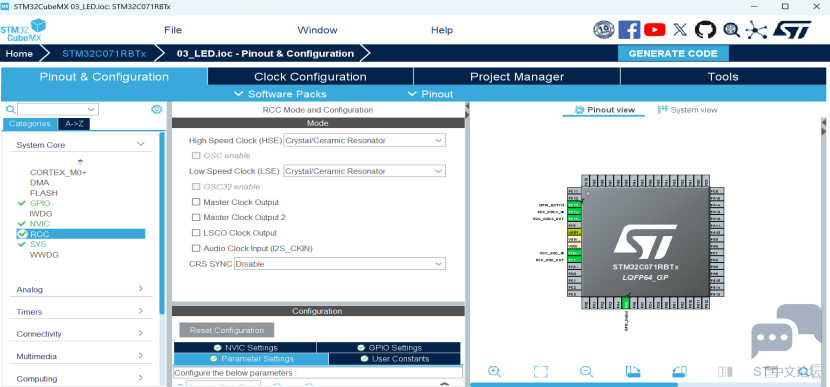Select SYS in System Core list
Image resolution: width=830 pixels, height=387 pixels.
coord(38,245)
